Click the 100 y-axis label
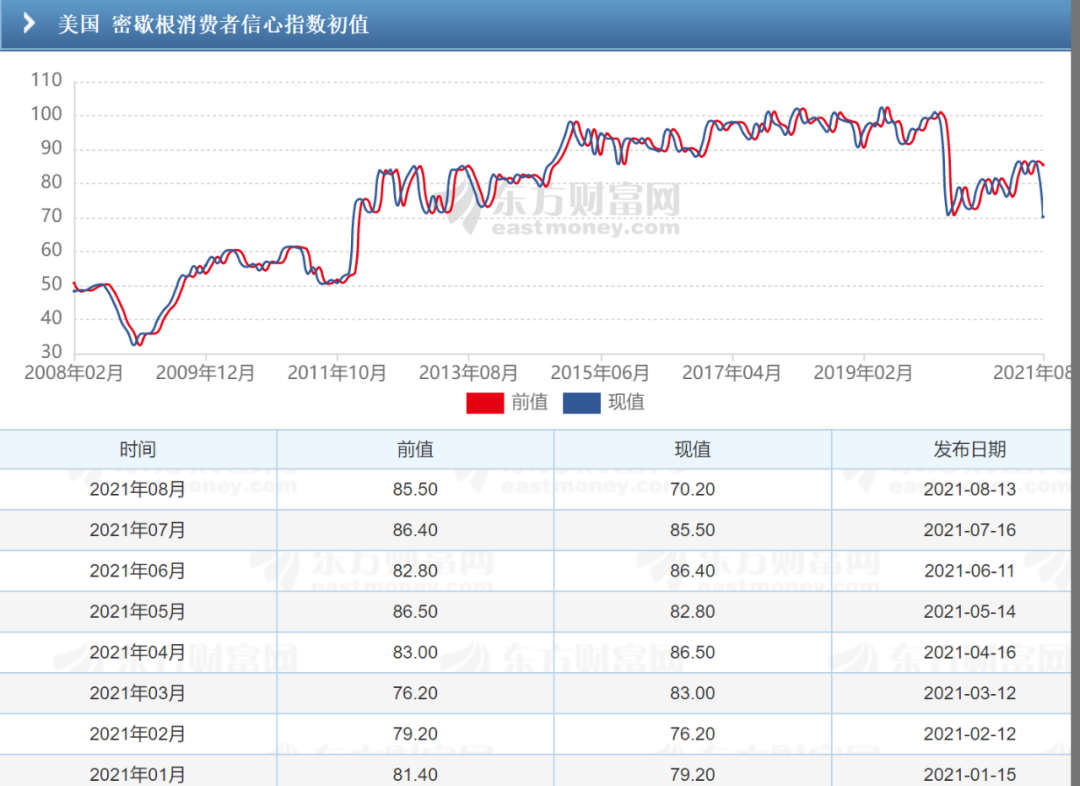Viewport: 1080px width, 786px height. [46, 114]
